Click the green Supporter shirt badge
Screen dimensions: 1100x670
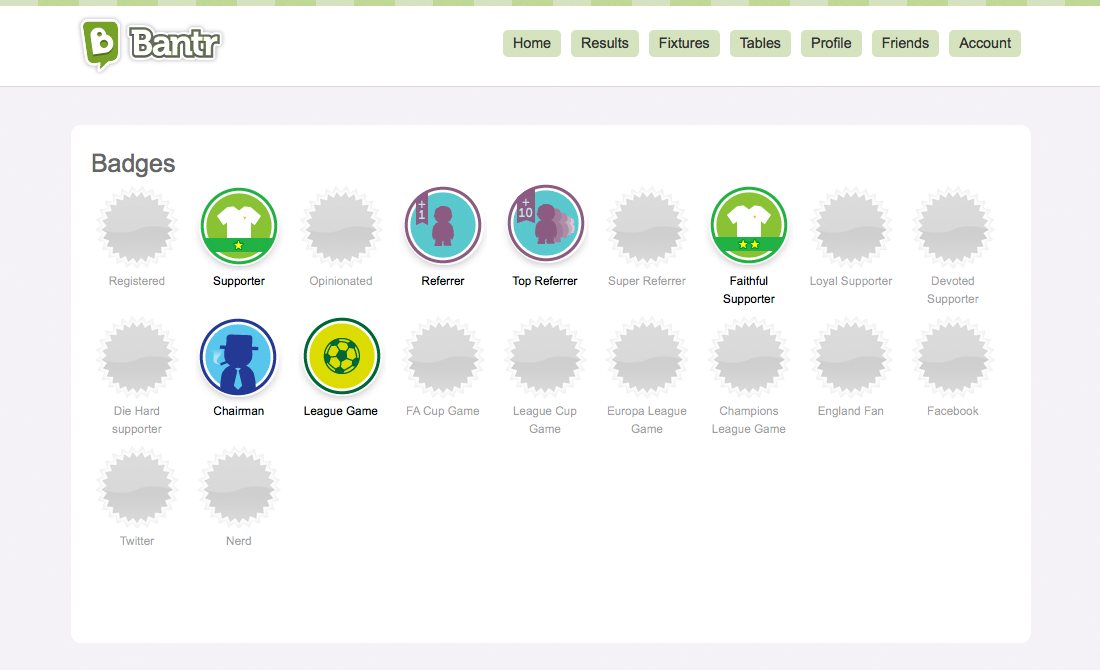coord(239,226)
